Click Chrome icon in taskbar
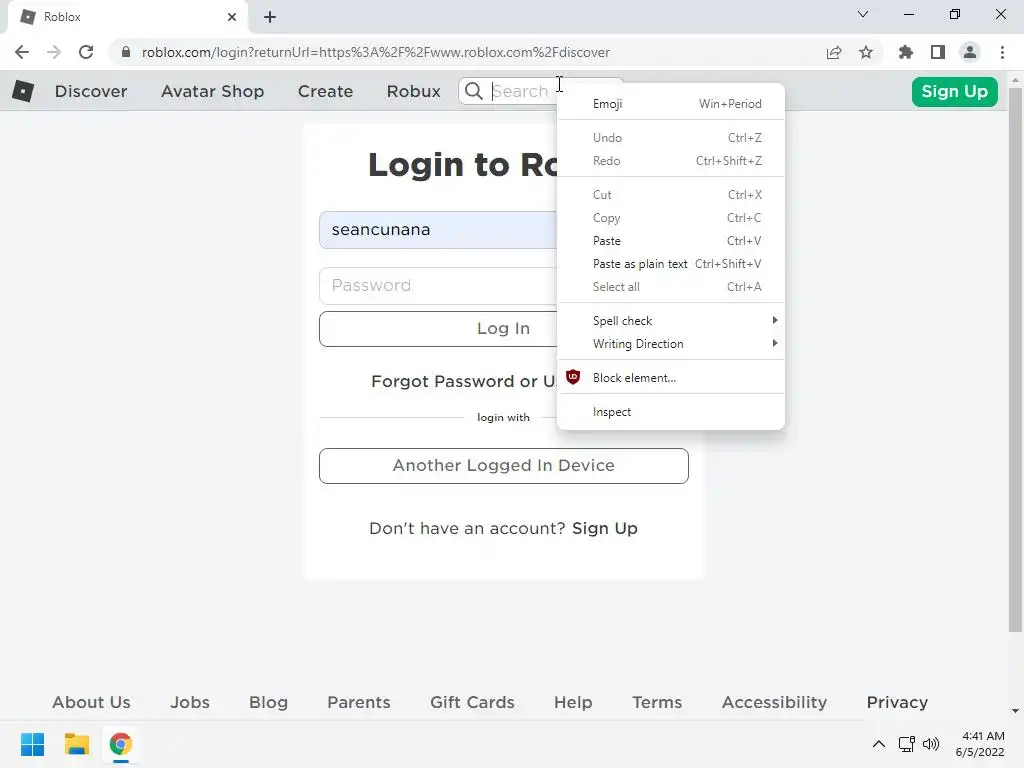The image size is (1024, 768). pos(121,744)
